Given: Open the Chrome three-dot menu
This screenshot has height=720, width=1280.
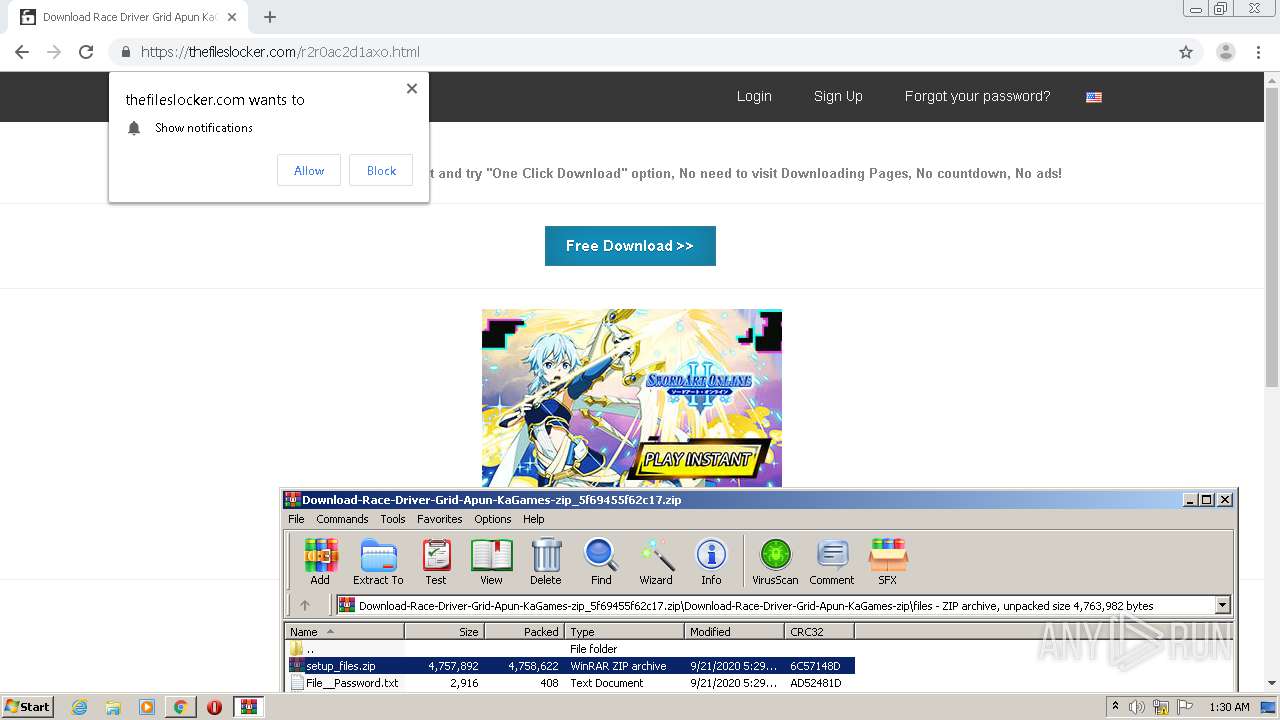Looking at the screenshot, I should [x=1259, y=52].
